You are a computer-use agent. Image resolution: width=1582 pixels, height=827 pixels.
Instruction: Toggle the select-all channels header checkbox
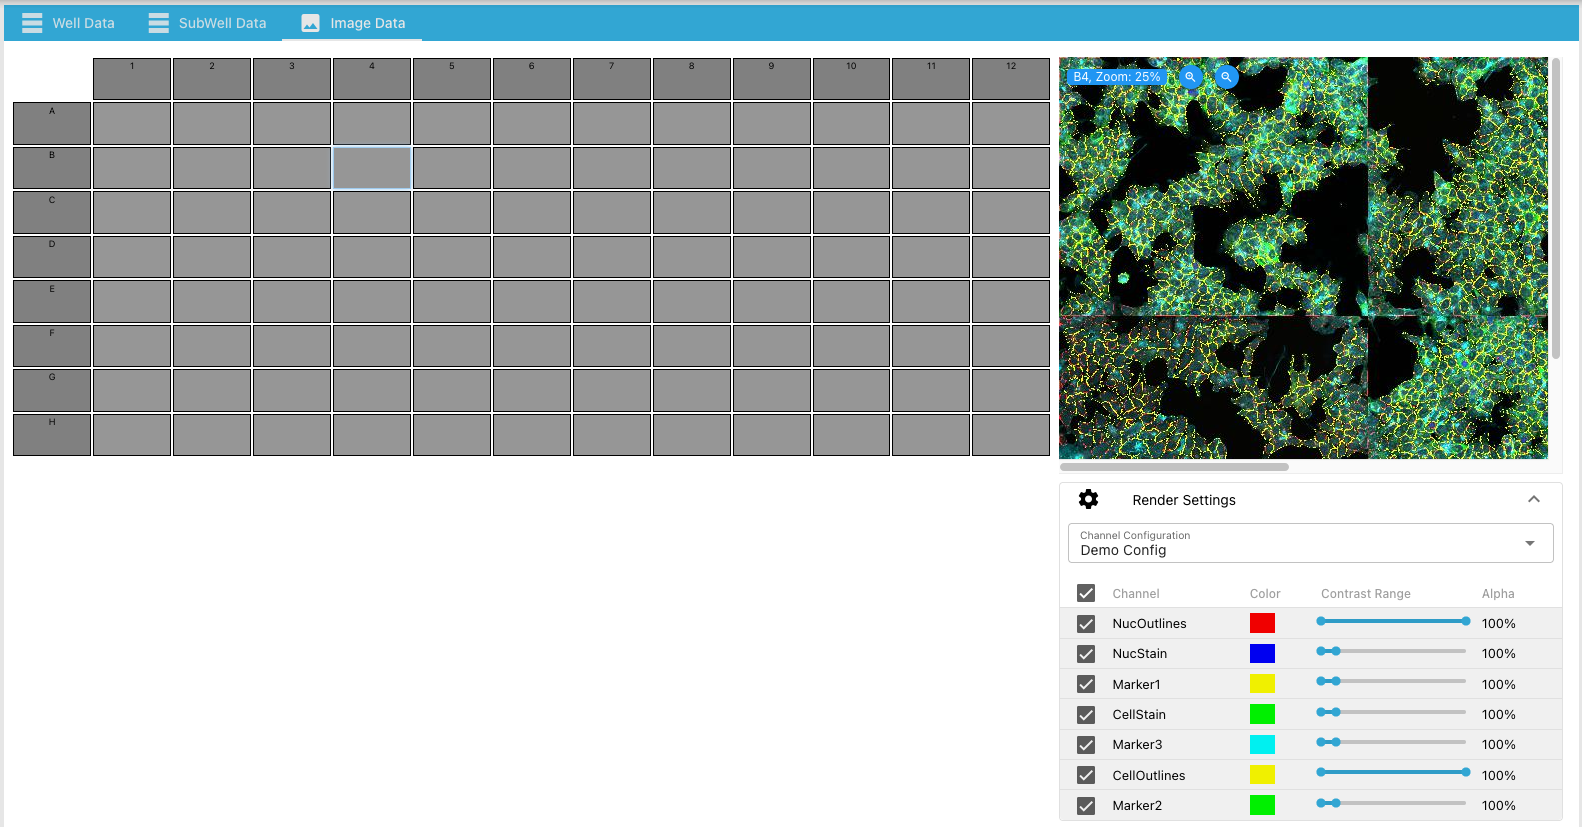coord(1086,594)
